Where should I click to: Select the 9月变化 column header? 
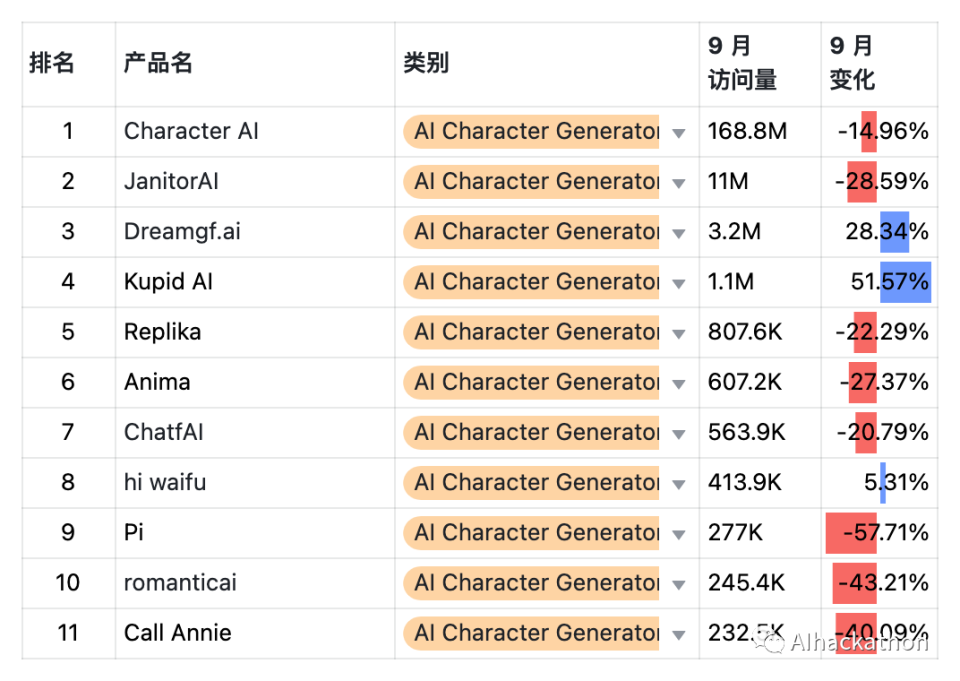coord(852,64)
